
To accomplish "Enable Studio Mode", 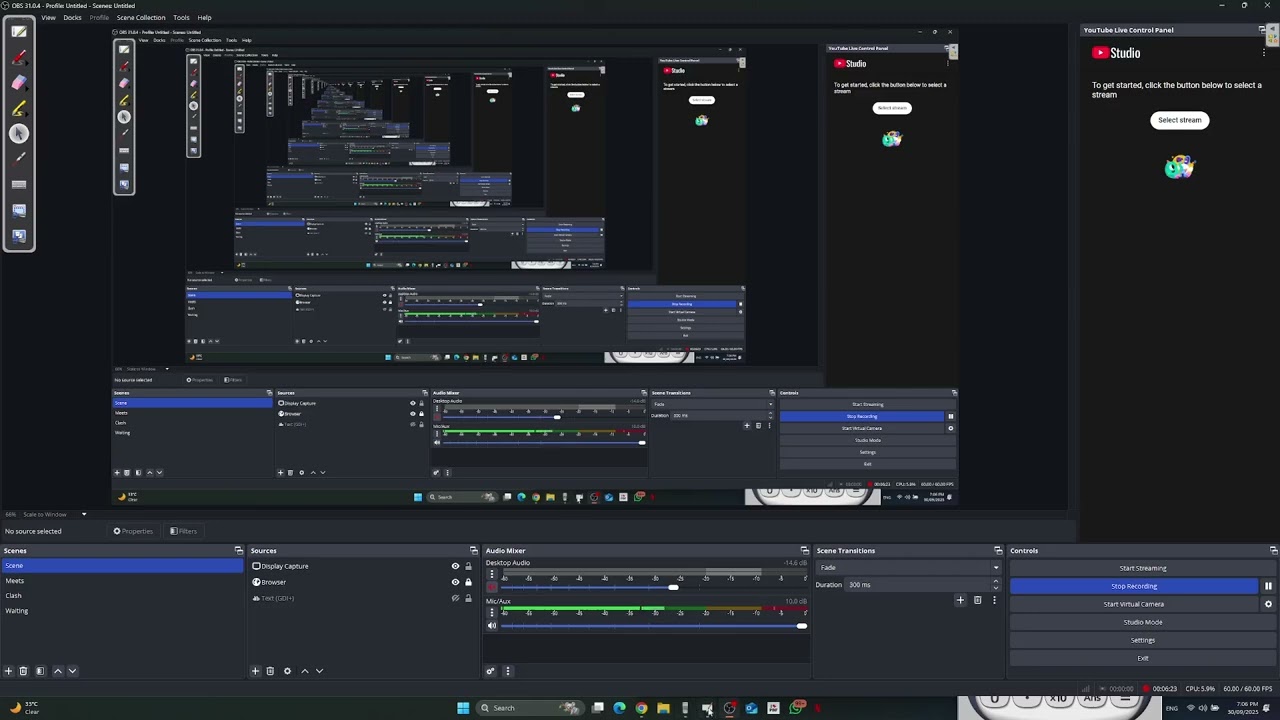I will point(1142,622).
